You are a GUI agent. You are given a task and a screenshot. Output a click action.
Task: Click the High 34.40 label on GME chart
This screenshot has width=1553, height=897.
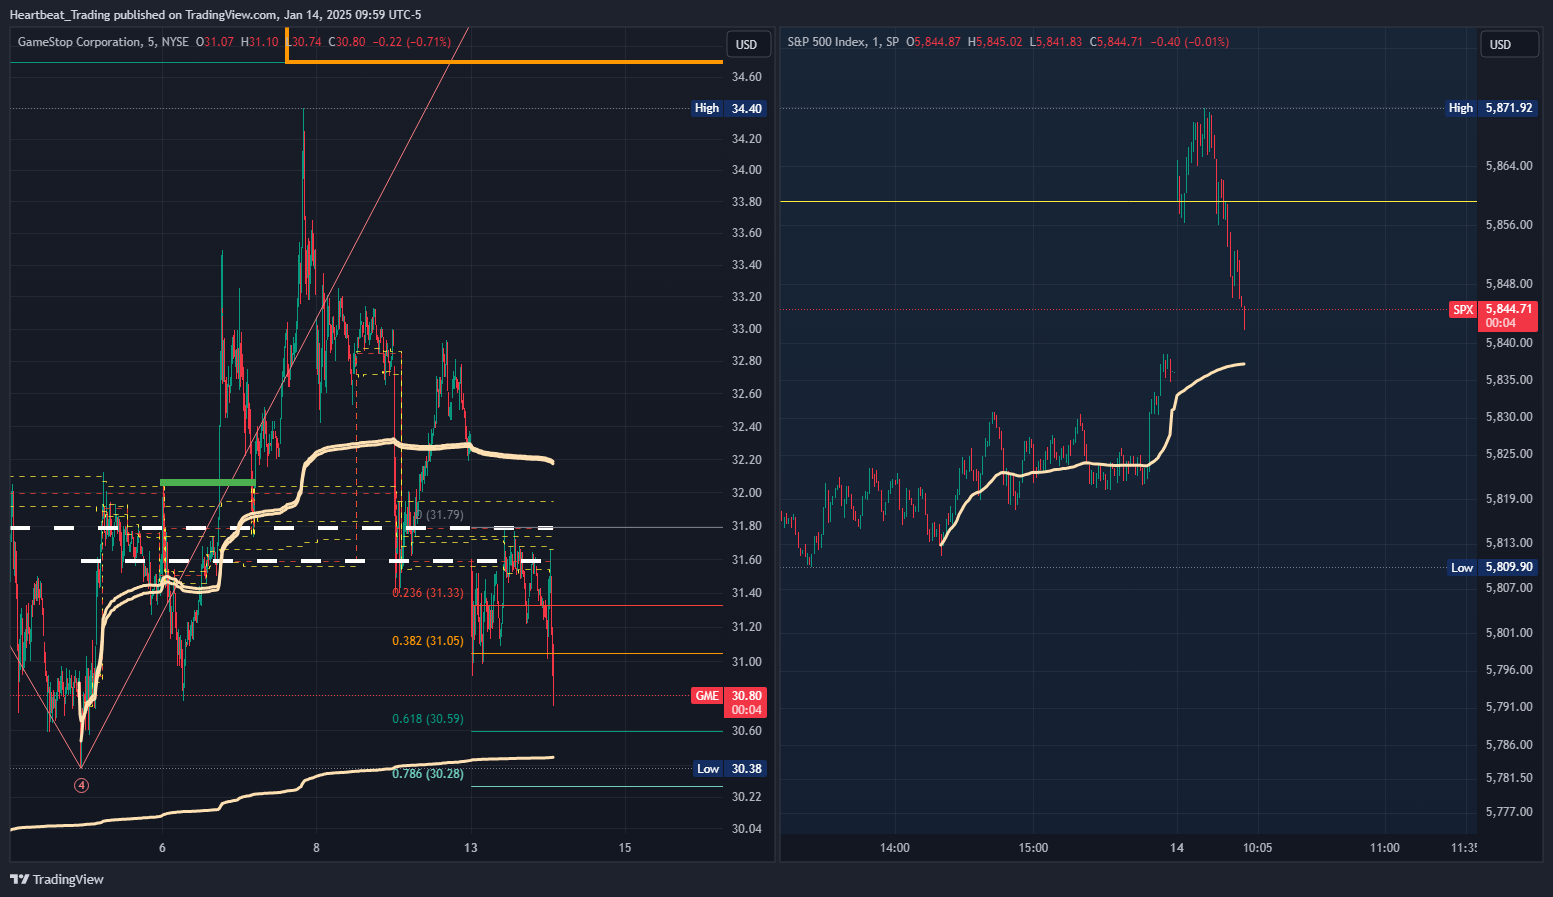(729, 108)
